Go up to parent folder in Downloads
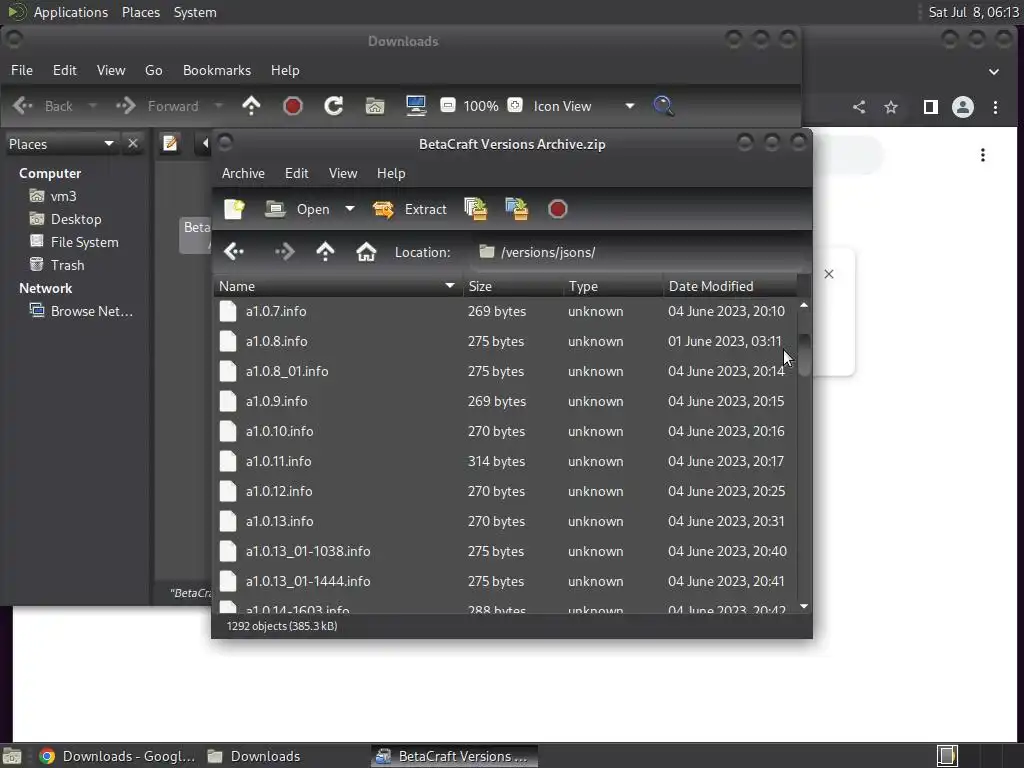The width and height of the screenshot is (1024, 768). [x=251, y=106]
